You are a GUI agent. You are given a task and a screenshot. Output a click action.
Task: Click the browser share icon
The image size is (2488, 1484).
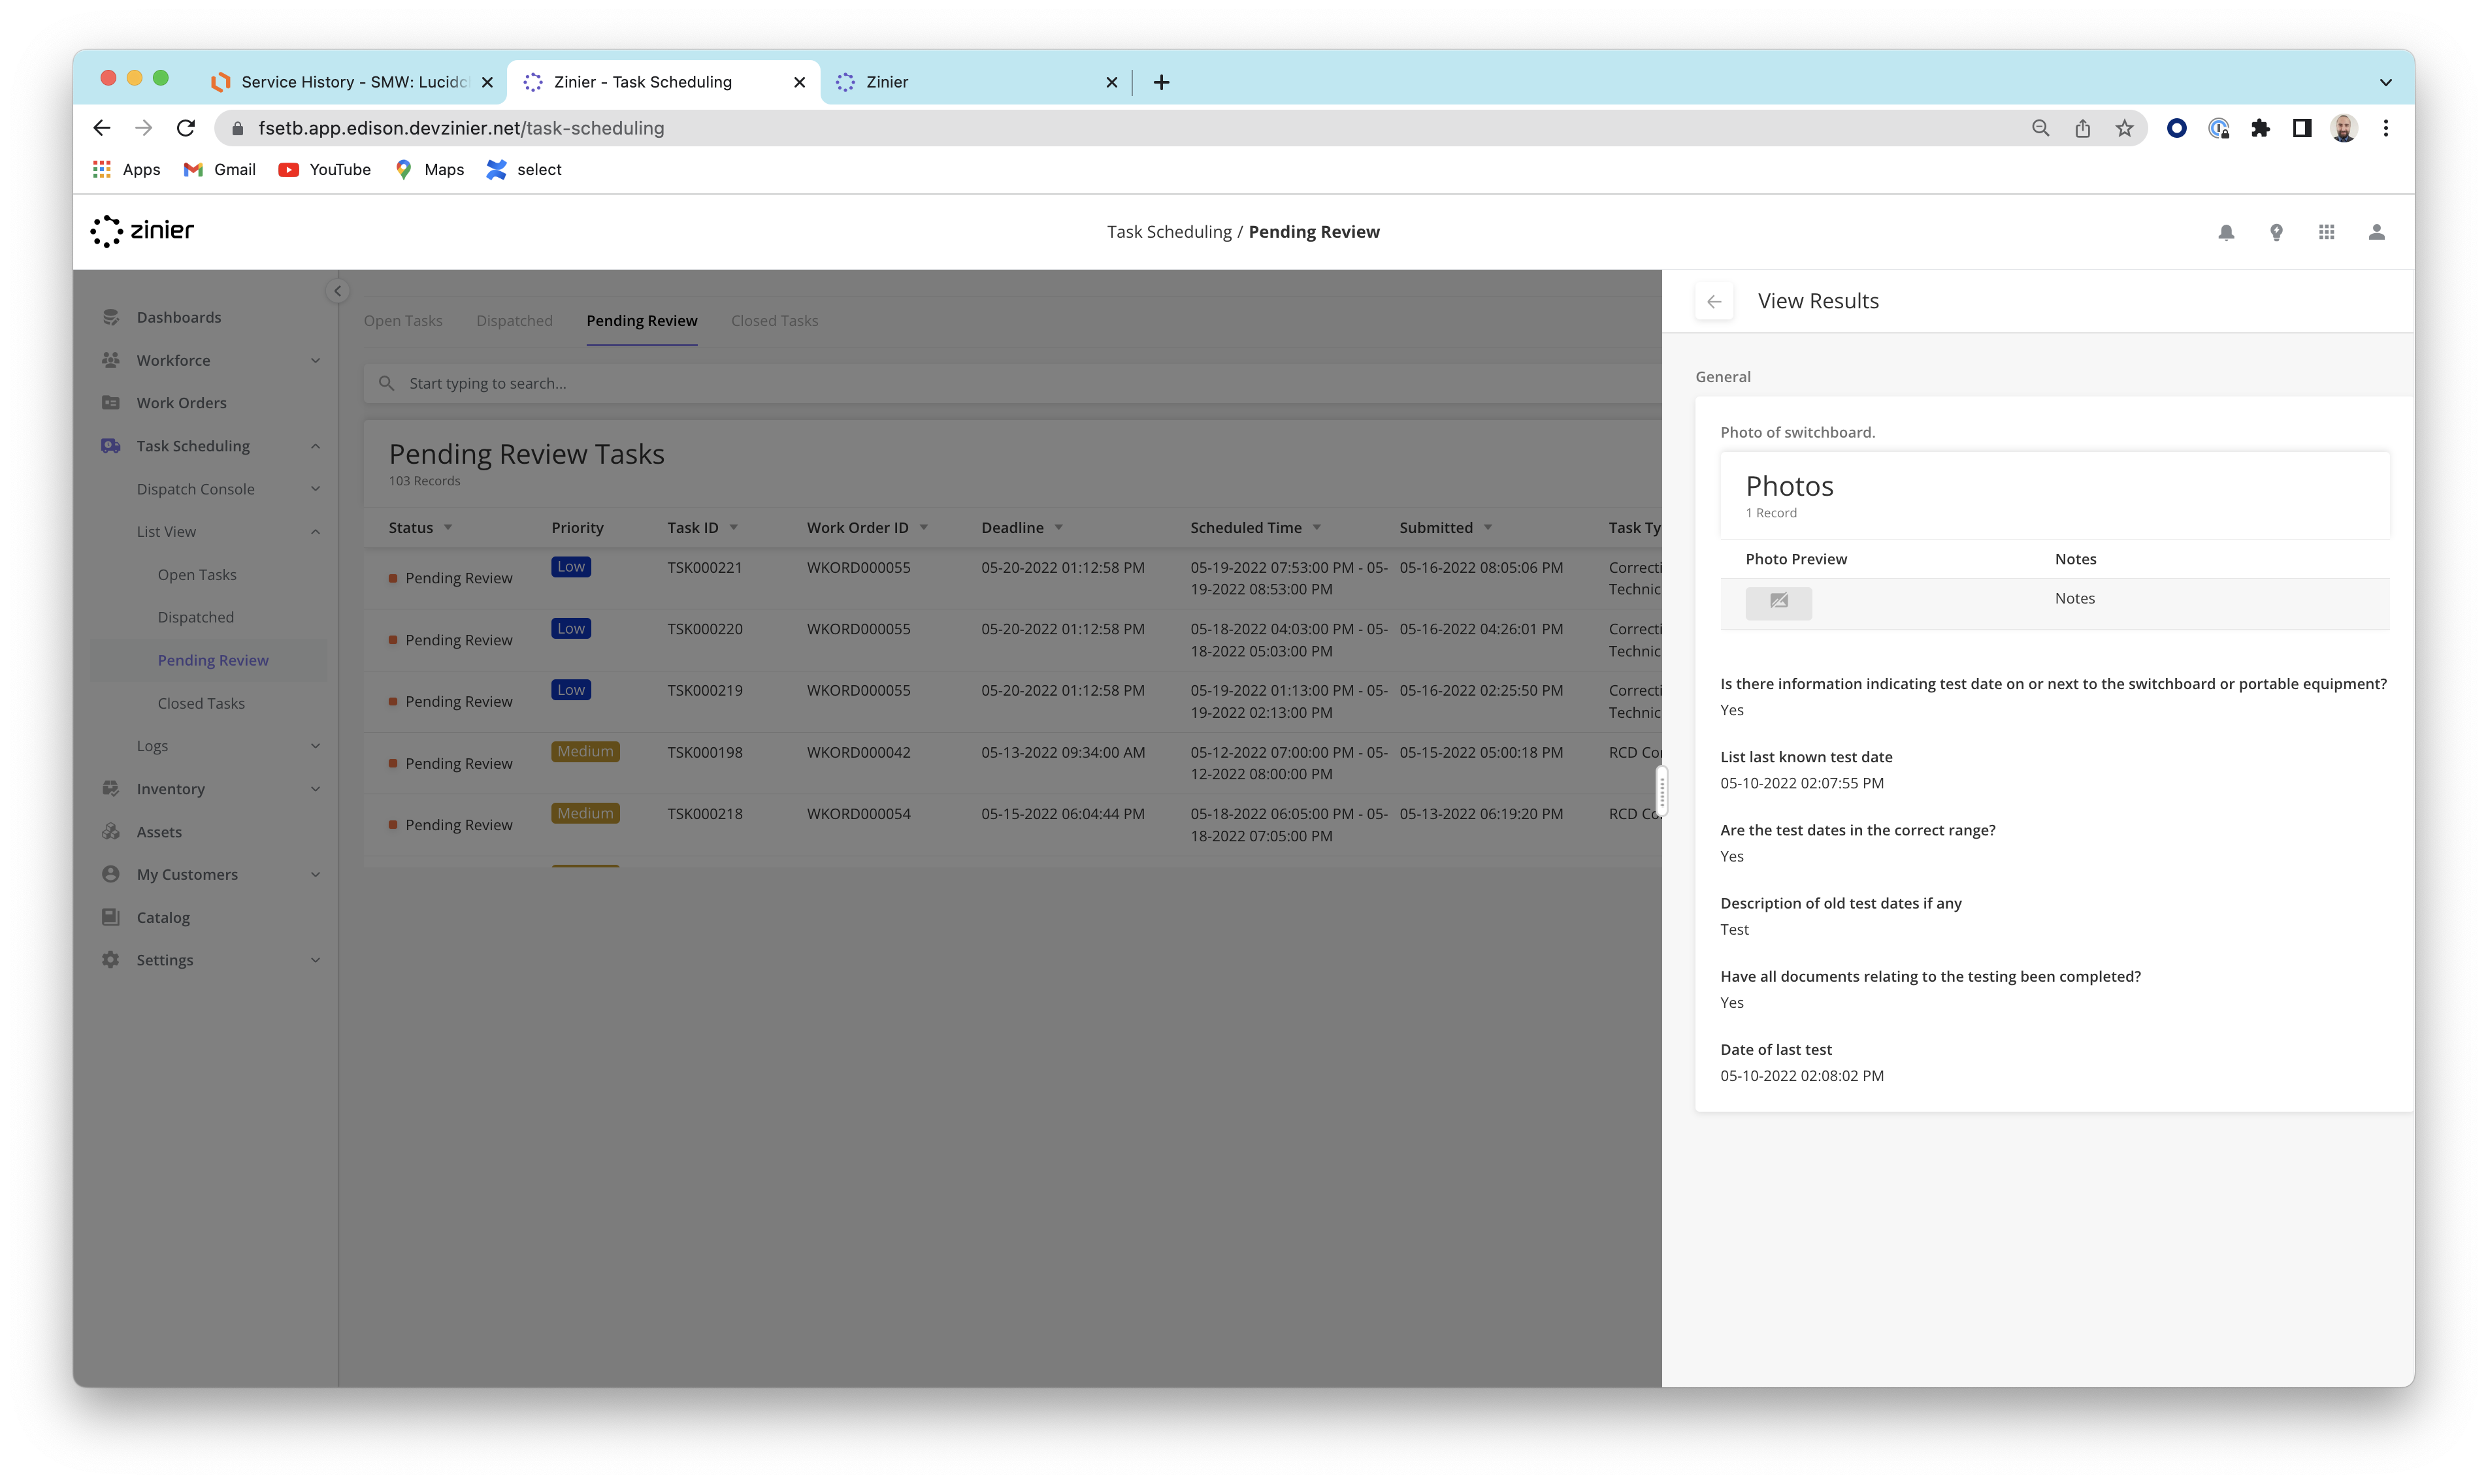[x=2082, y=128]
